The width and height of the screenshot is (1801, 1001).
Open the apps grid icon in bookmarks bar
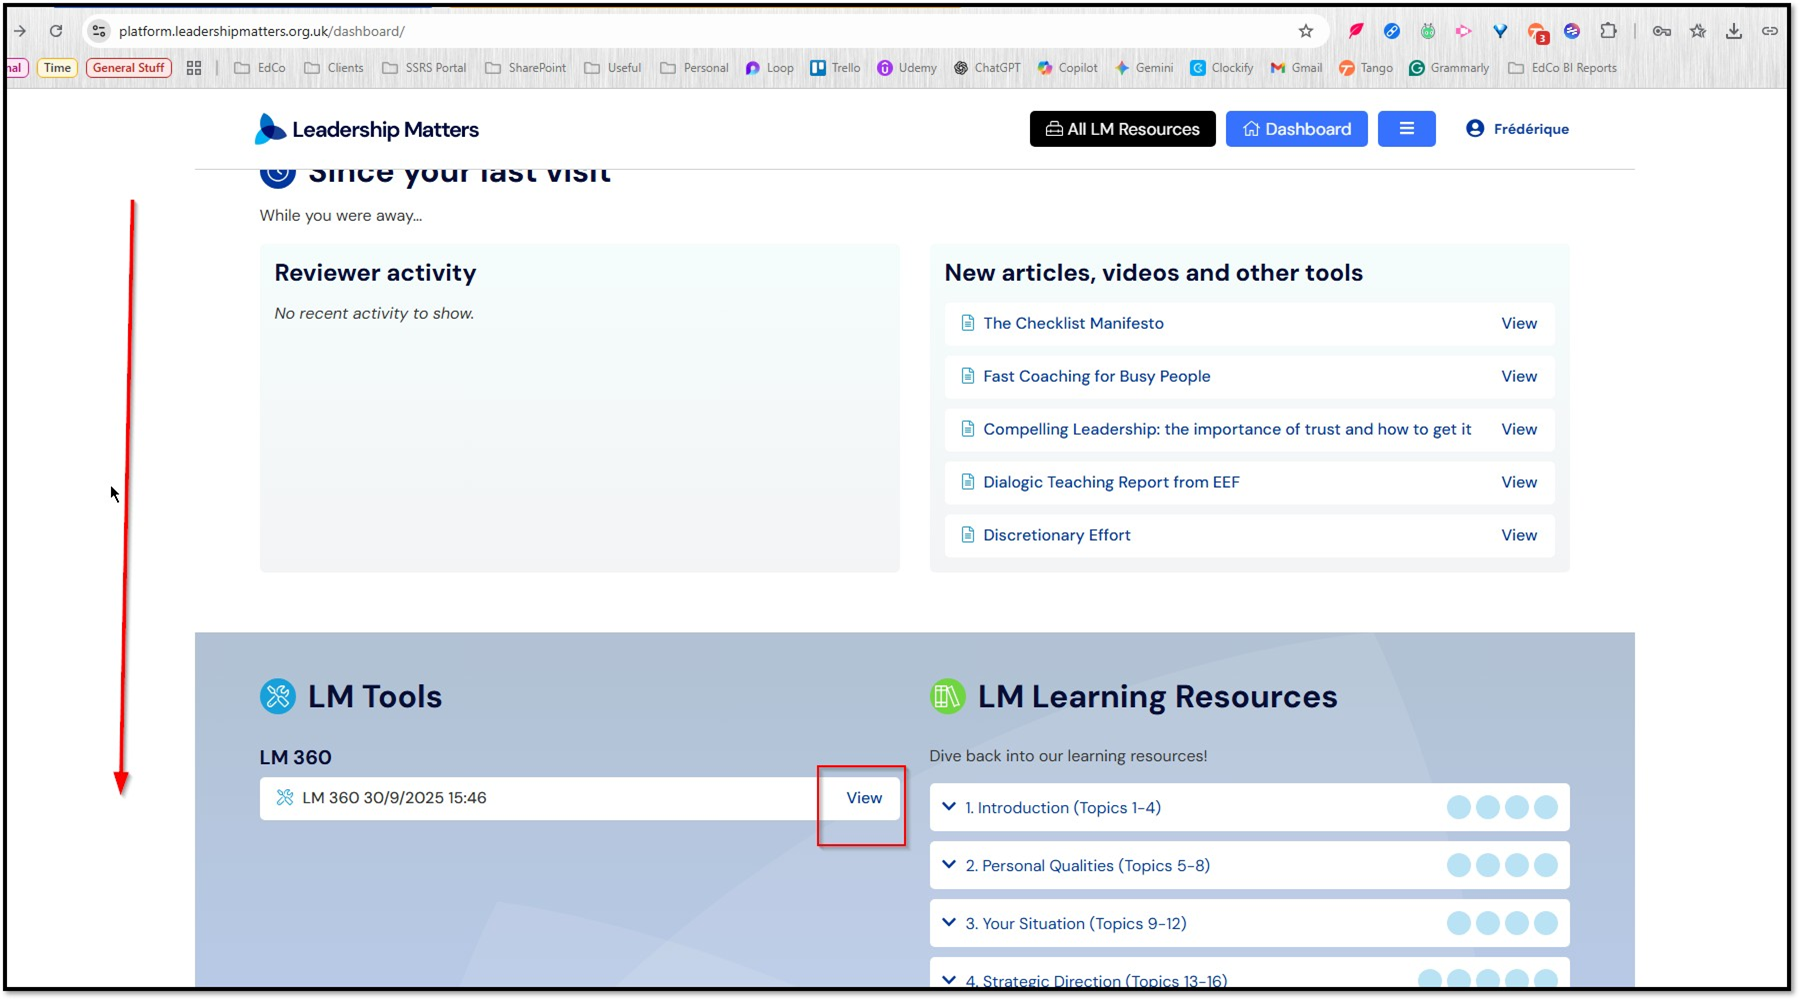tap(194, 68)
